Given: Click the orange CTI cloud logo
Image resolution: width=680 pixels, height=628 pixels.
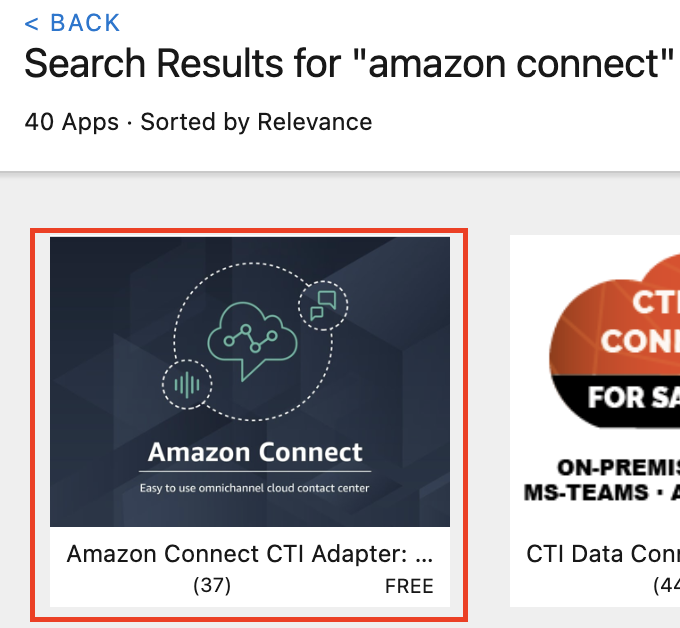Looking at the screenshot, I should pyautogui.click(x=615, y=338).
